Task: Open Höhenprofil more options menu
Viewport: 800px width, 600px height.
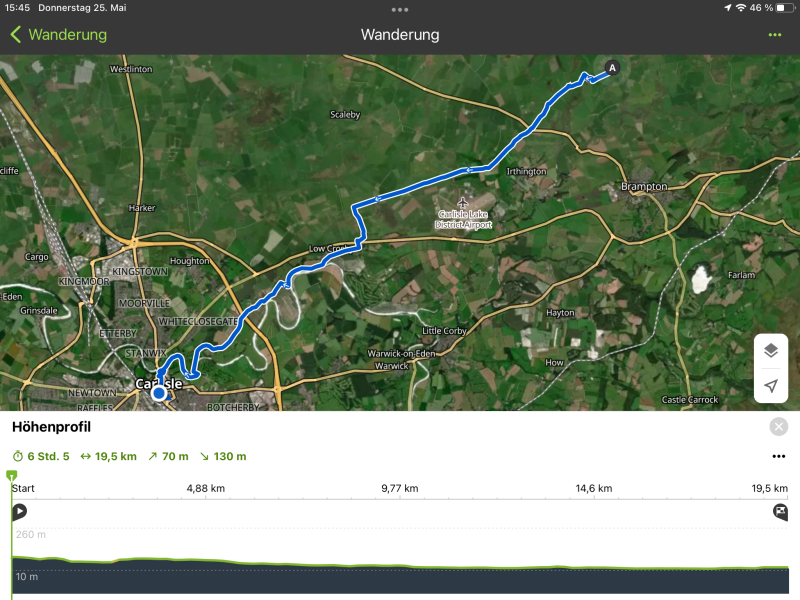Action: [x=779, y=457]
